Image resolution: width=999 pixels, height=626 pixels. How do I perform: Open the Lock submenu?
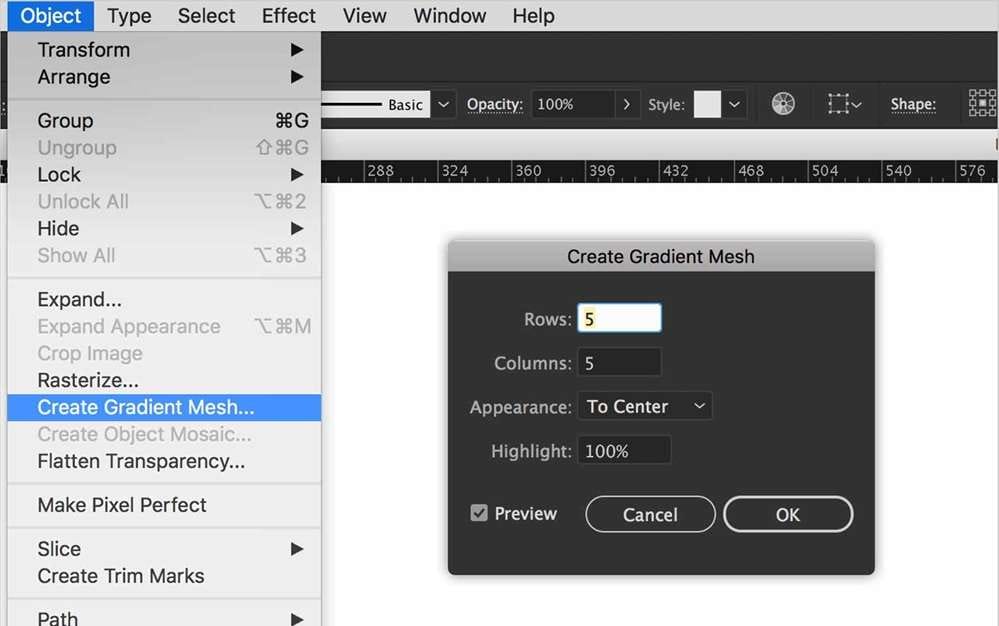click(164, 174)
